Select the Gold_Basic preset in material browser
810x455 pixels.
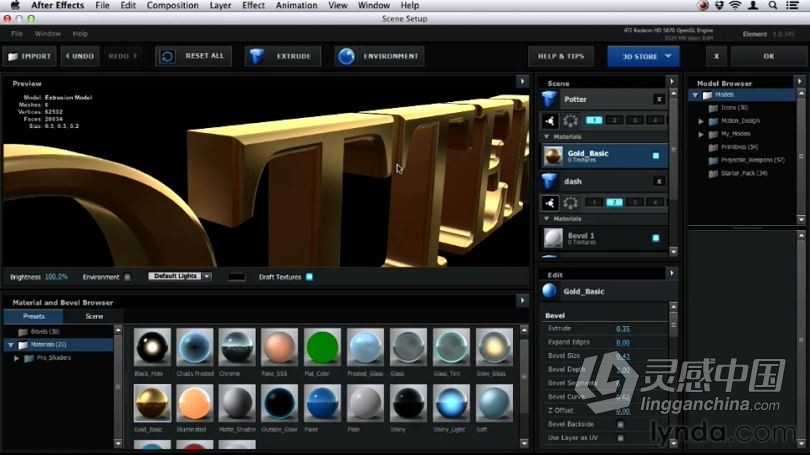coord(152,403)
